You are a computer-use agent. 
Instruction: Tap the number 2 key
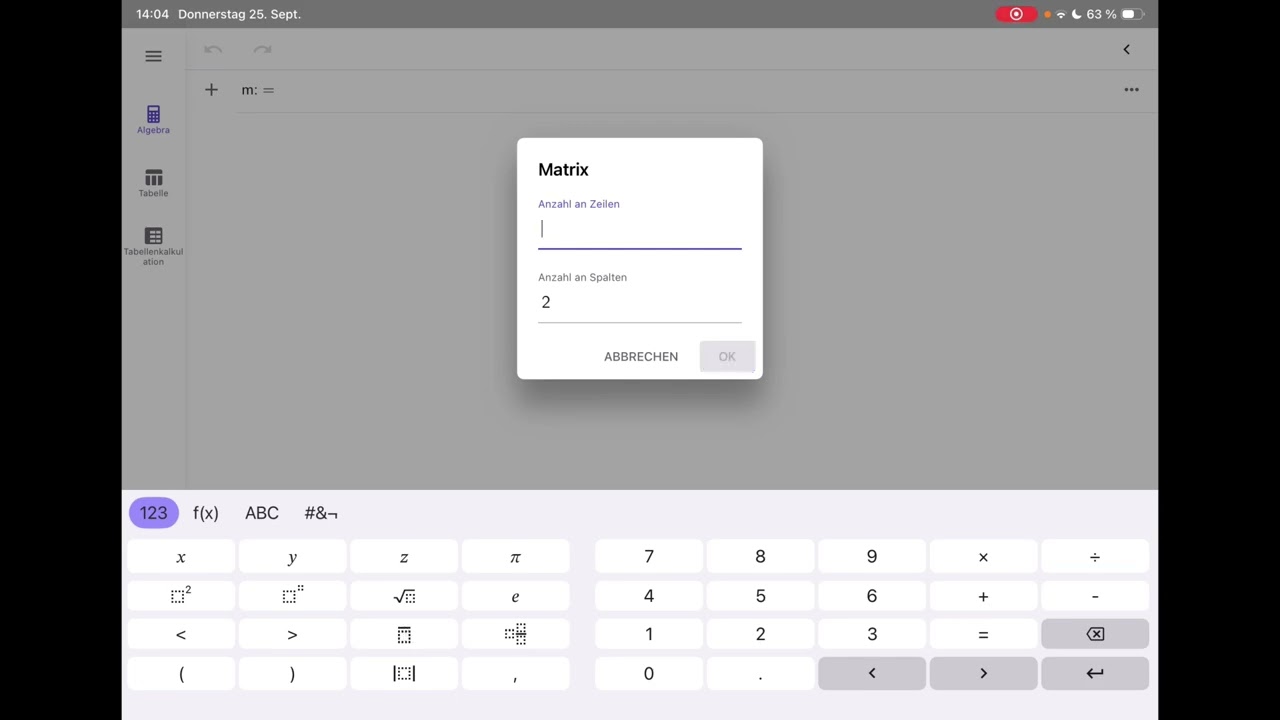pyautogui.click(x=760, y=634)
